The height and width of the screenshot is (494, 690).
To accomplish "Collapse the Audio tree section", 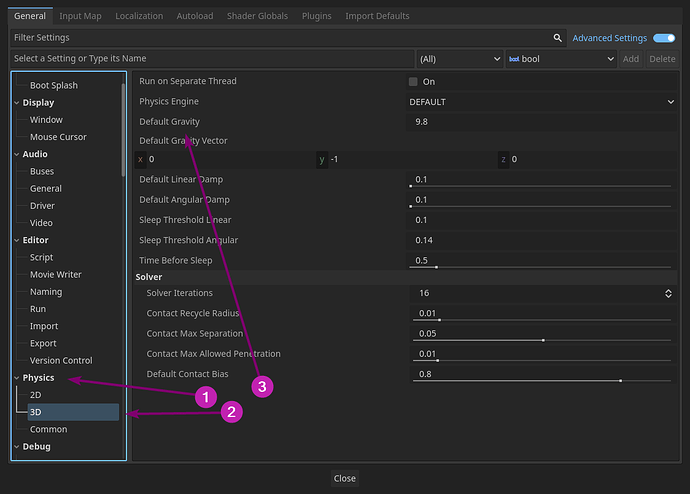I will pos(17,154).
